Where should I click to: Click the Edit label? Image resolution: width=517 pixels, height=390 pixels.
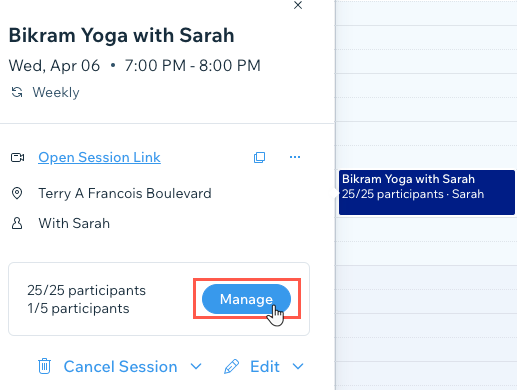click(x=265, y=367)
